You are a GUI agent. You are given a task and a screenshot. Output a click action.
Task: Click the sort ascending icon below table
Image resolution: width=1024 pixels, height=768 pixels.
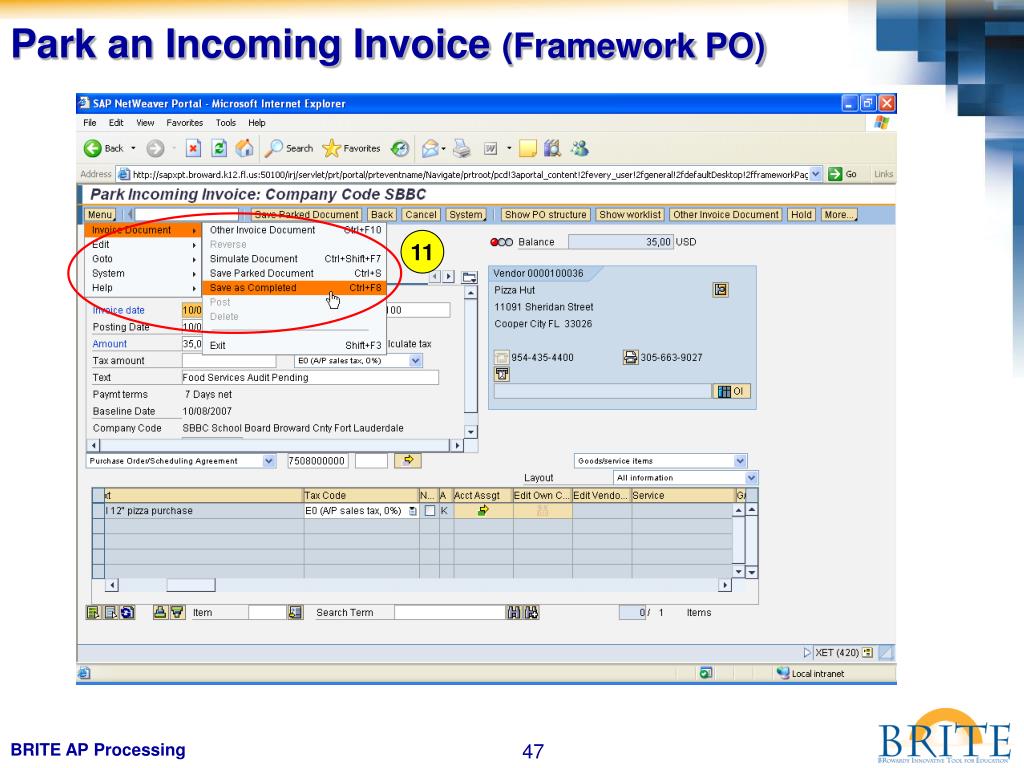(x=160, y=613)
